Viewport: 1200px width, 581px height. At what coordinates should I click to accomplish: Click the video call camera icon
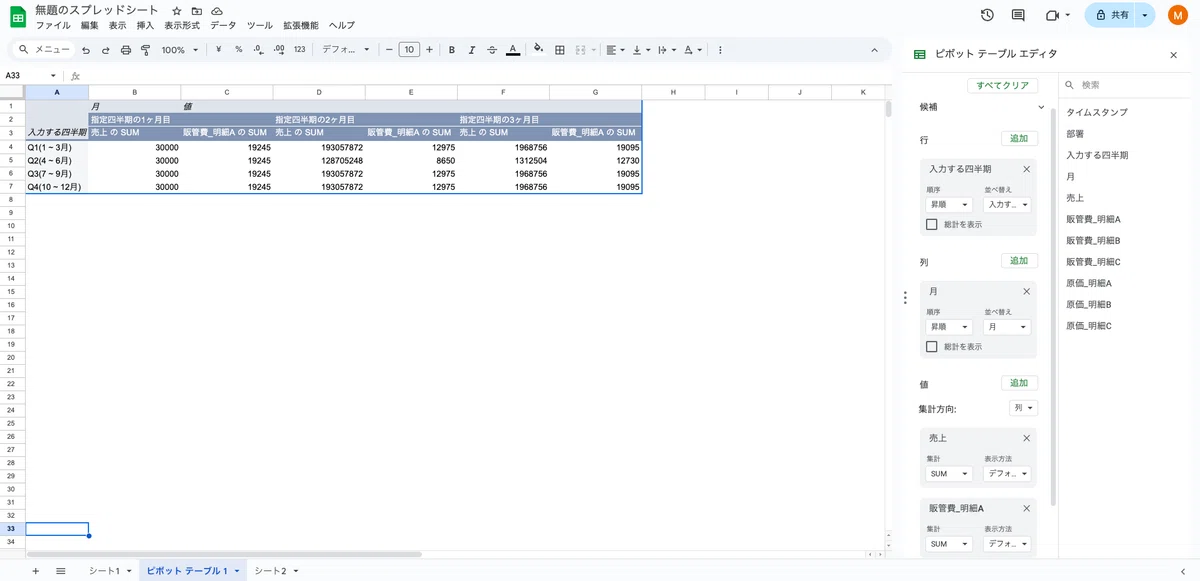pyautogui.click(x=1051, y=15)
